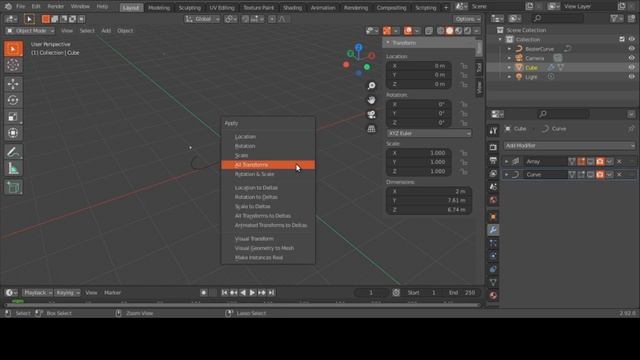The height and width of the screenshot is (360, 640).
Task: Toggle Light visibility eye in outliner
Action: [x=632, y=77]
